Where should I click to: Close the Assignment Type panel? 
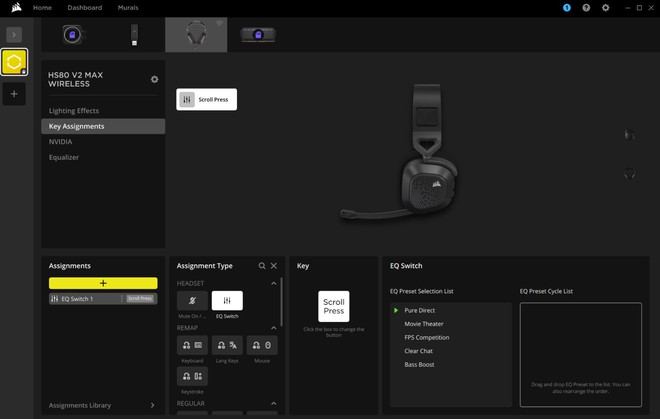(x=274, y=266)
